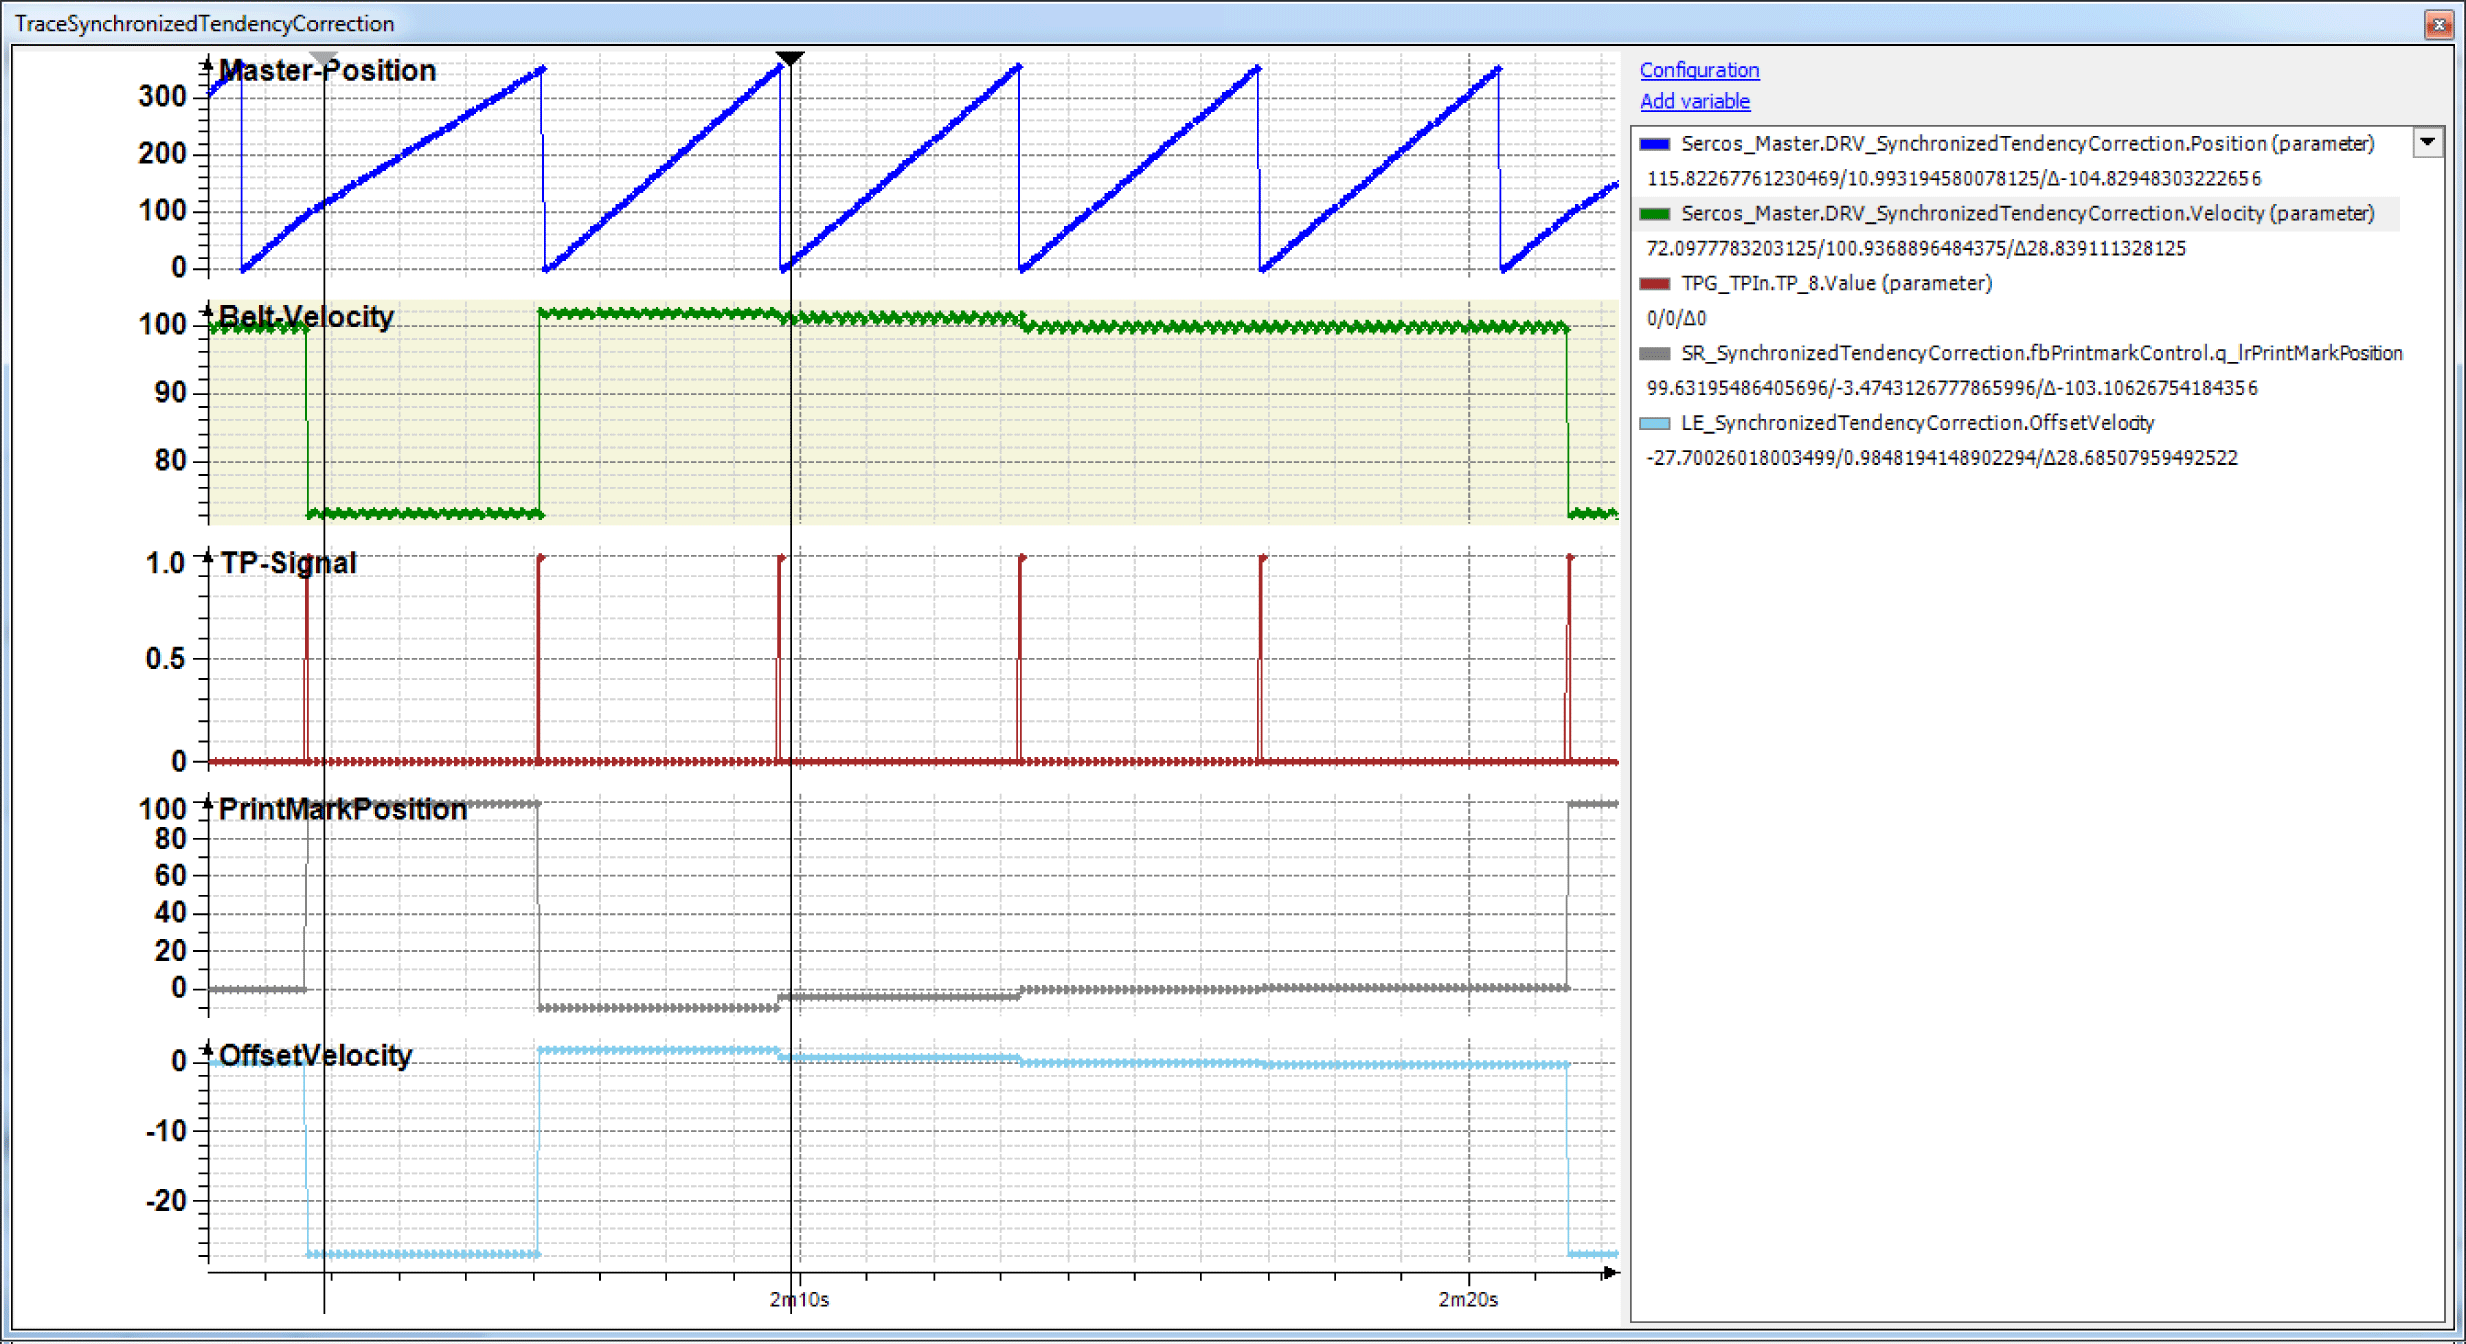Click the red TP_8.Value color swatch
The height and width of the screenshot is (1344, 2466).
(x=1655, y=284)
